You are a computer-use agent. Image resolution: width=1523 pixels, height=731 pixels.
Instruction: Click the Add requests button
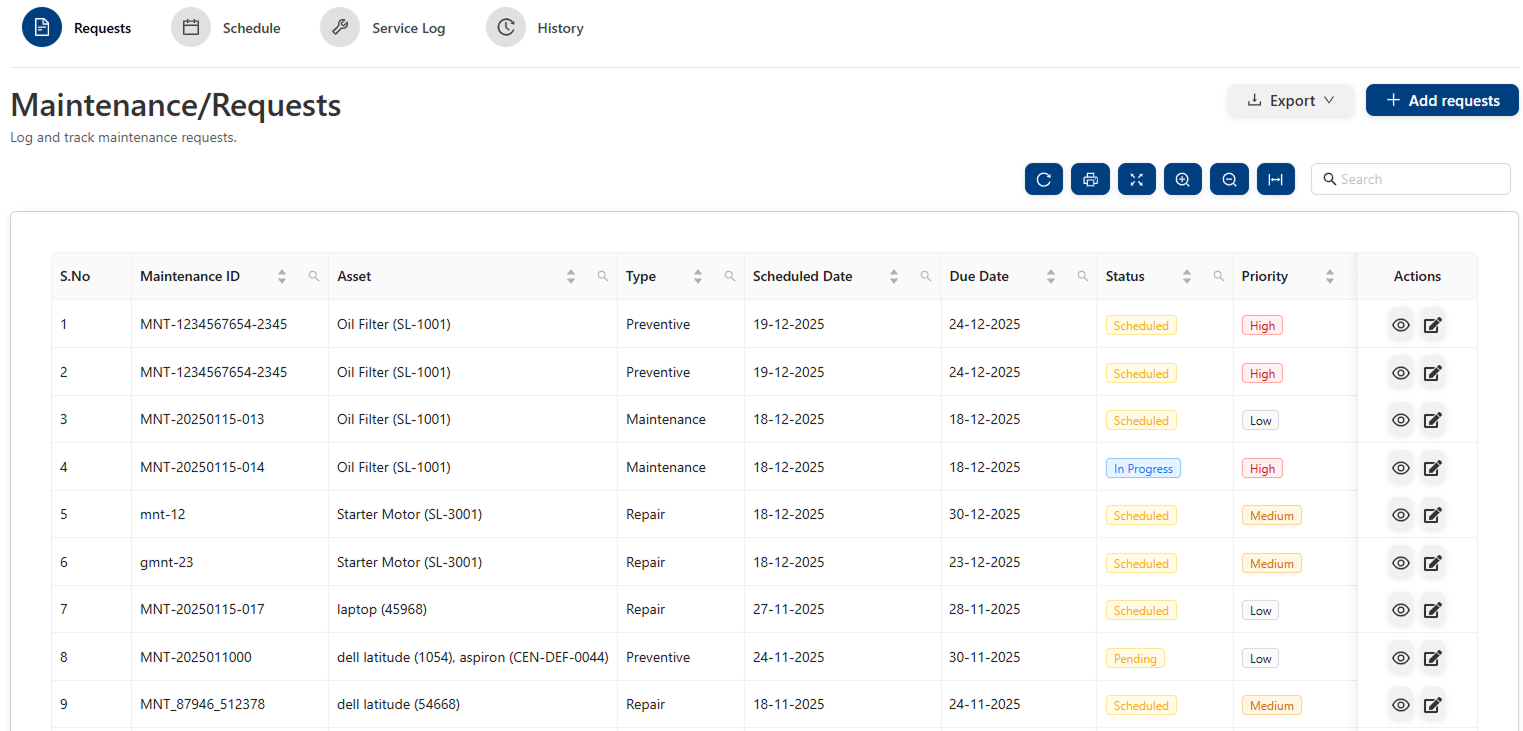[1441, 101]
